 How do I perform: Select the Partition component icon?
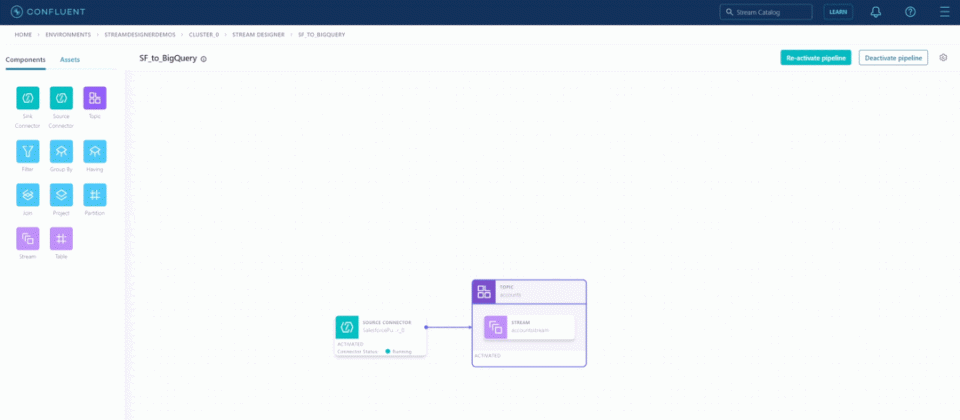point(95,195)
